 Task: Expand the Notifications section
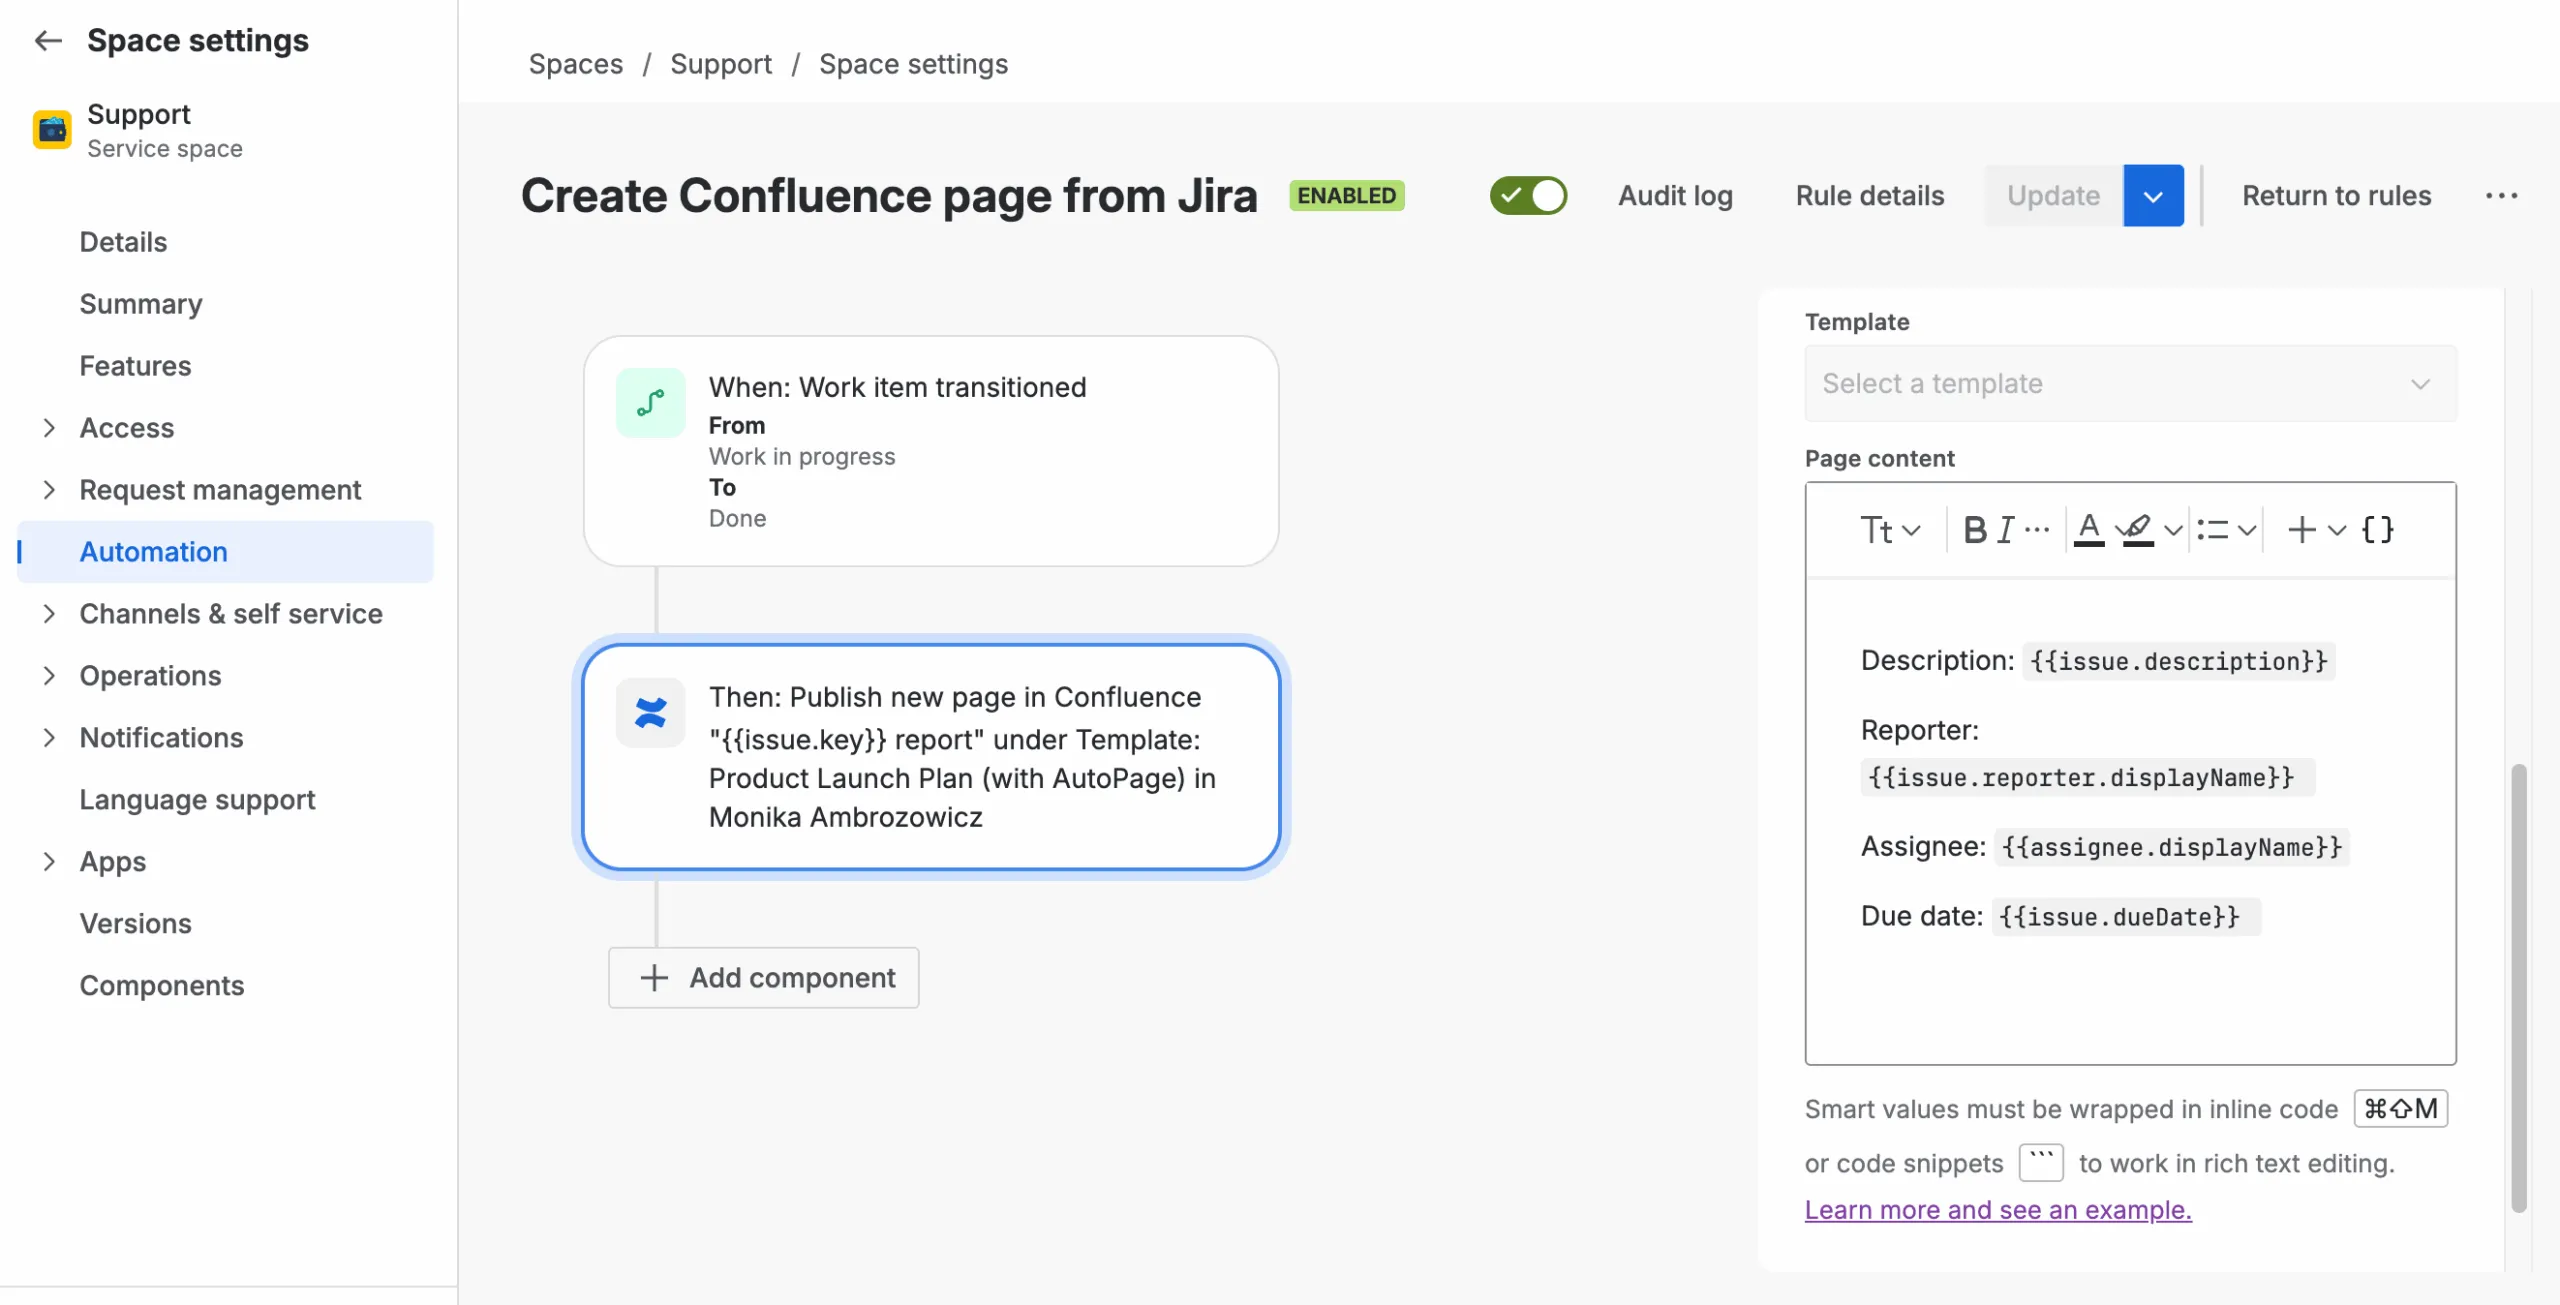[x=49, y=738]
